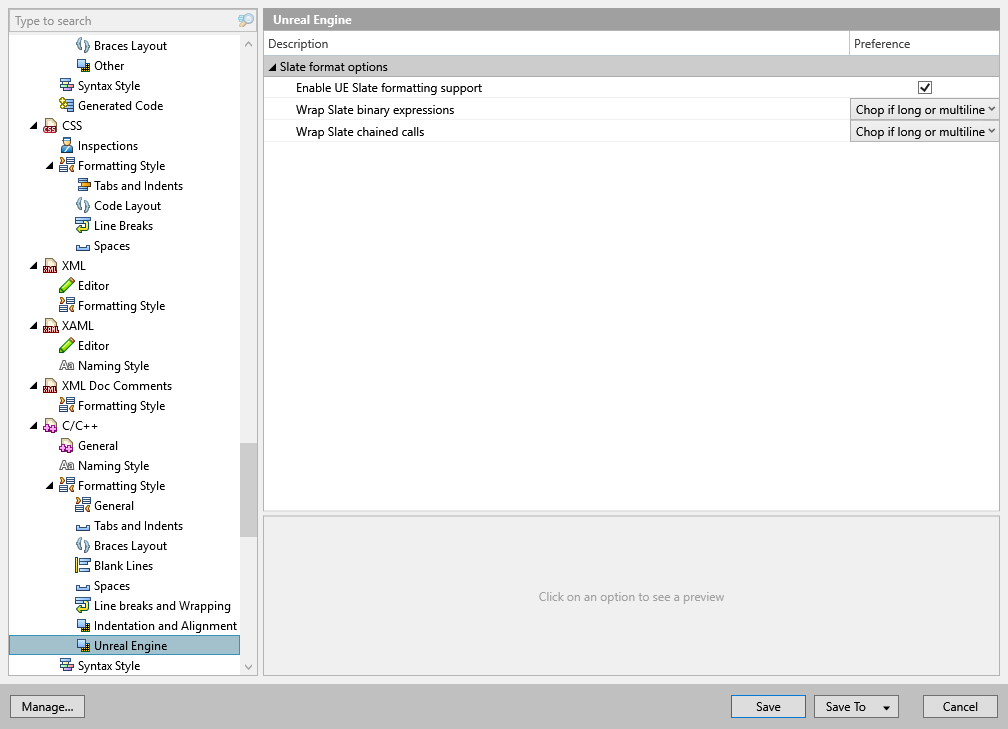
Task: Click the Blank Lines icon
Action: [x=83, y=566]
